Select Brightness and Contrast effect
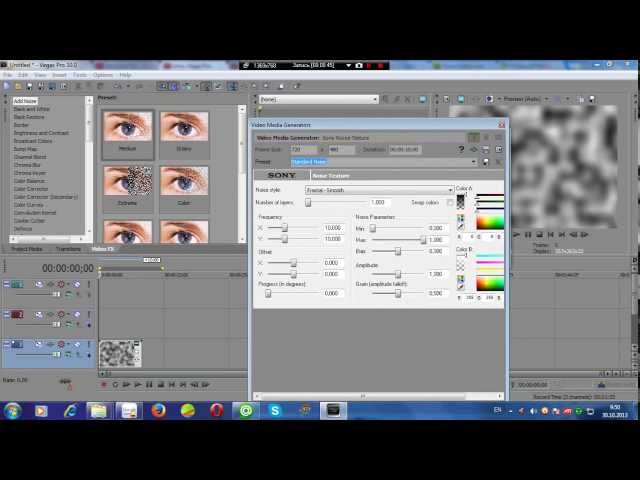This screenshot has height=480, width=640. click(x=41, y=133)
